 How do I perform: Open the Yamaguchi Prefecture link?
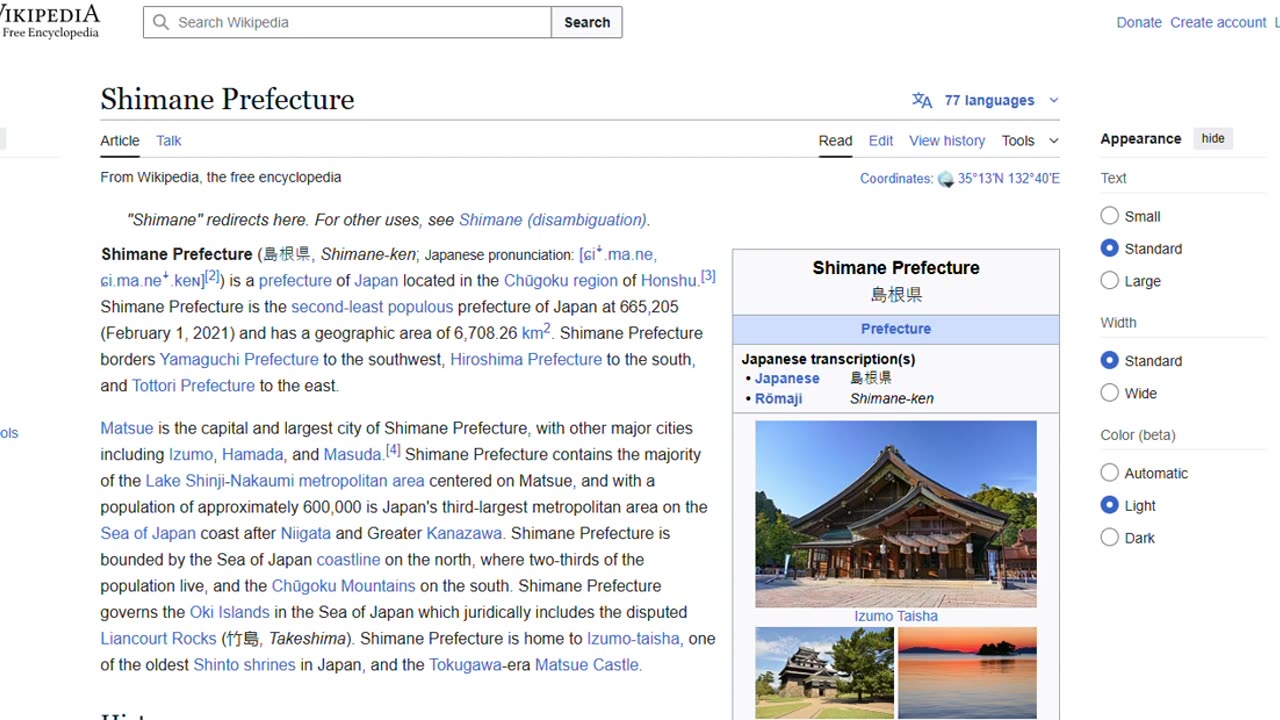pos(239,359)
